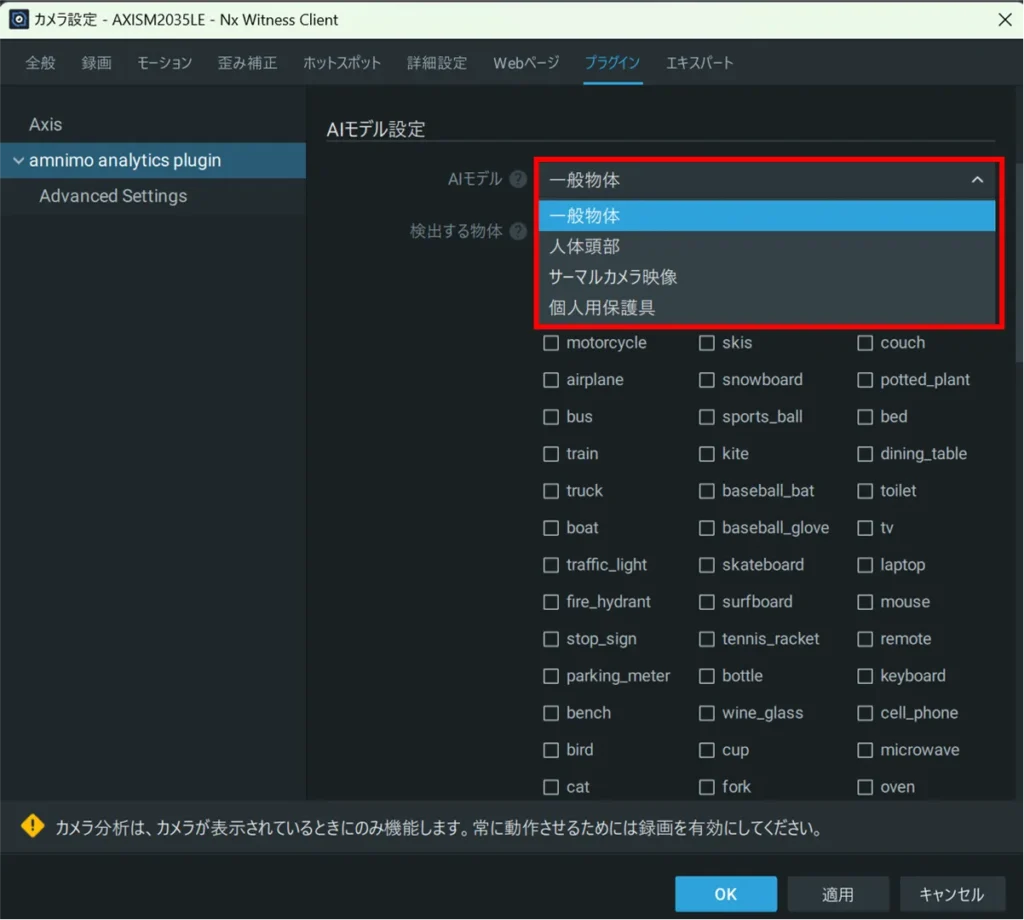Click the yellow warning icon in notice bar

point(33,826)
